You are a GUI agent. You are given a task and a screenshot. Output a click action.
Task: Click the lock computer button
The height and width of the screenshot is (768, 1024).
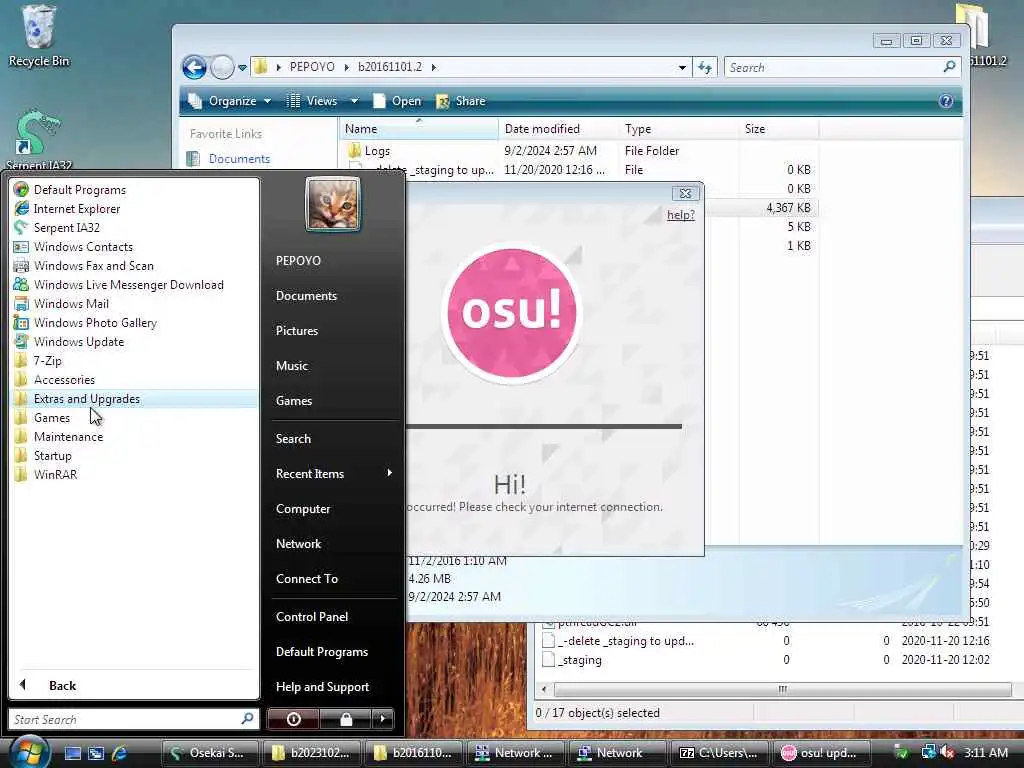pos(345,719)
